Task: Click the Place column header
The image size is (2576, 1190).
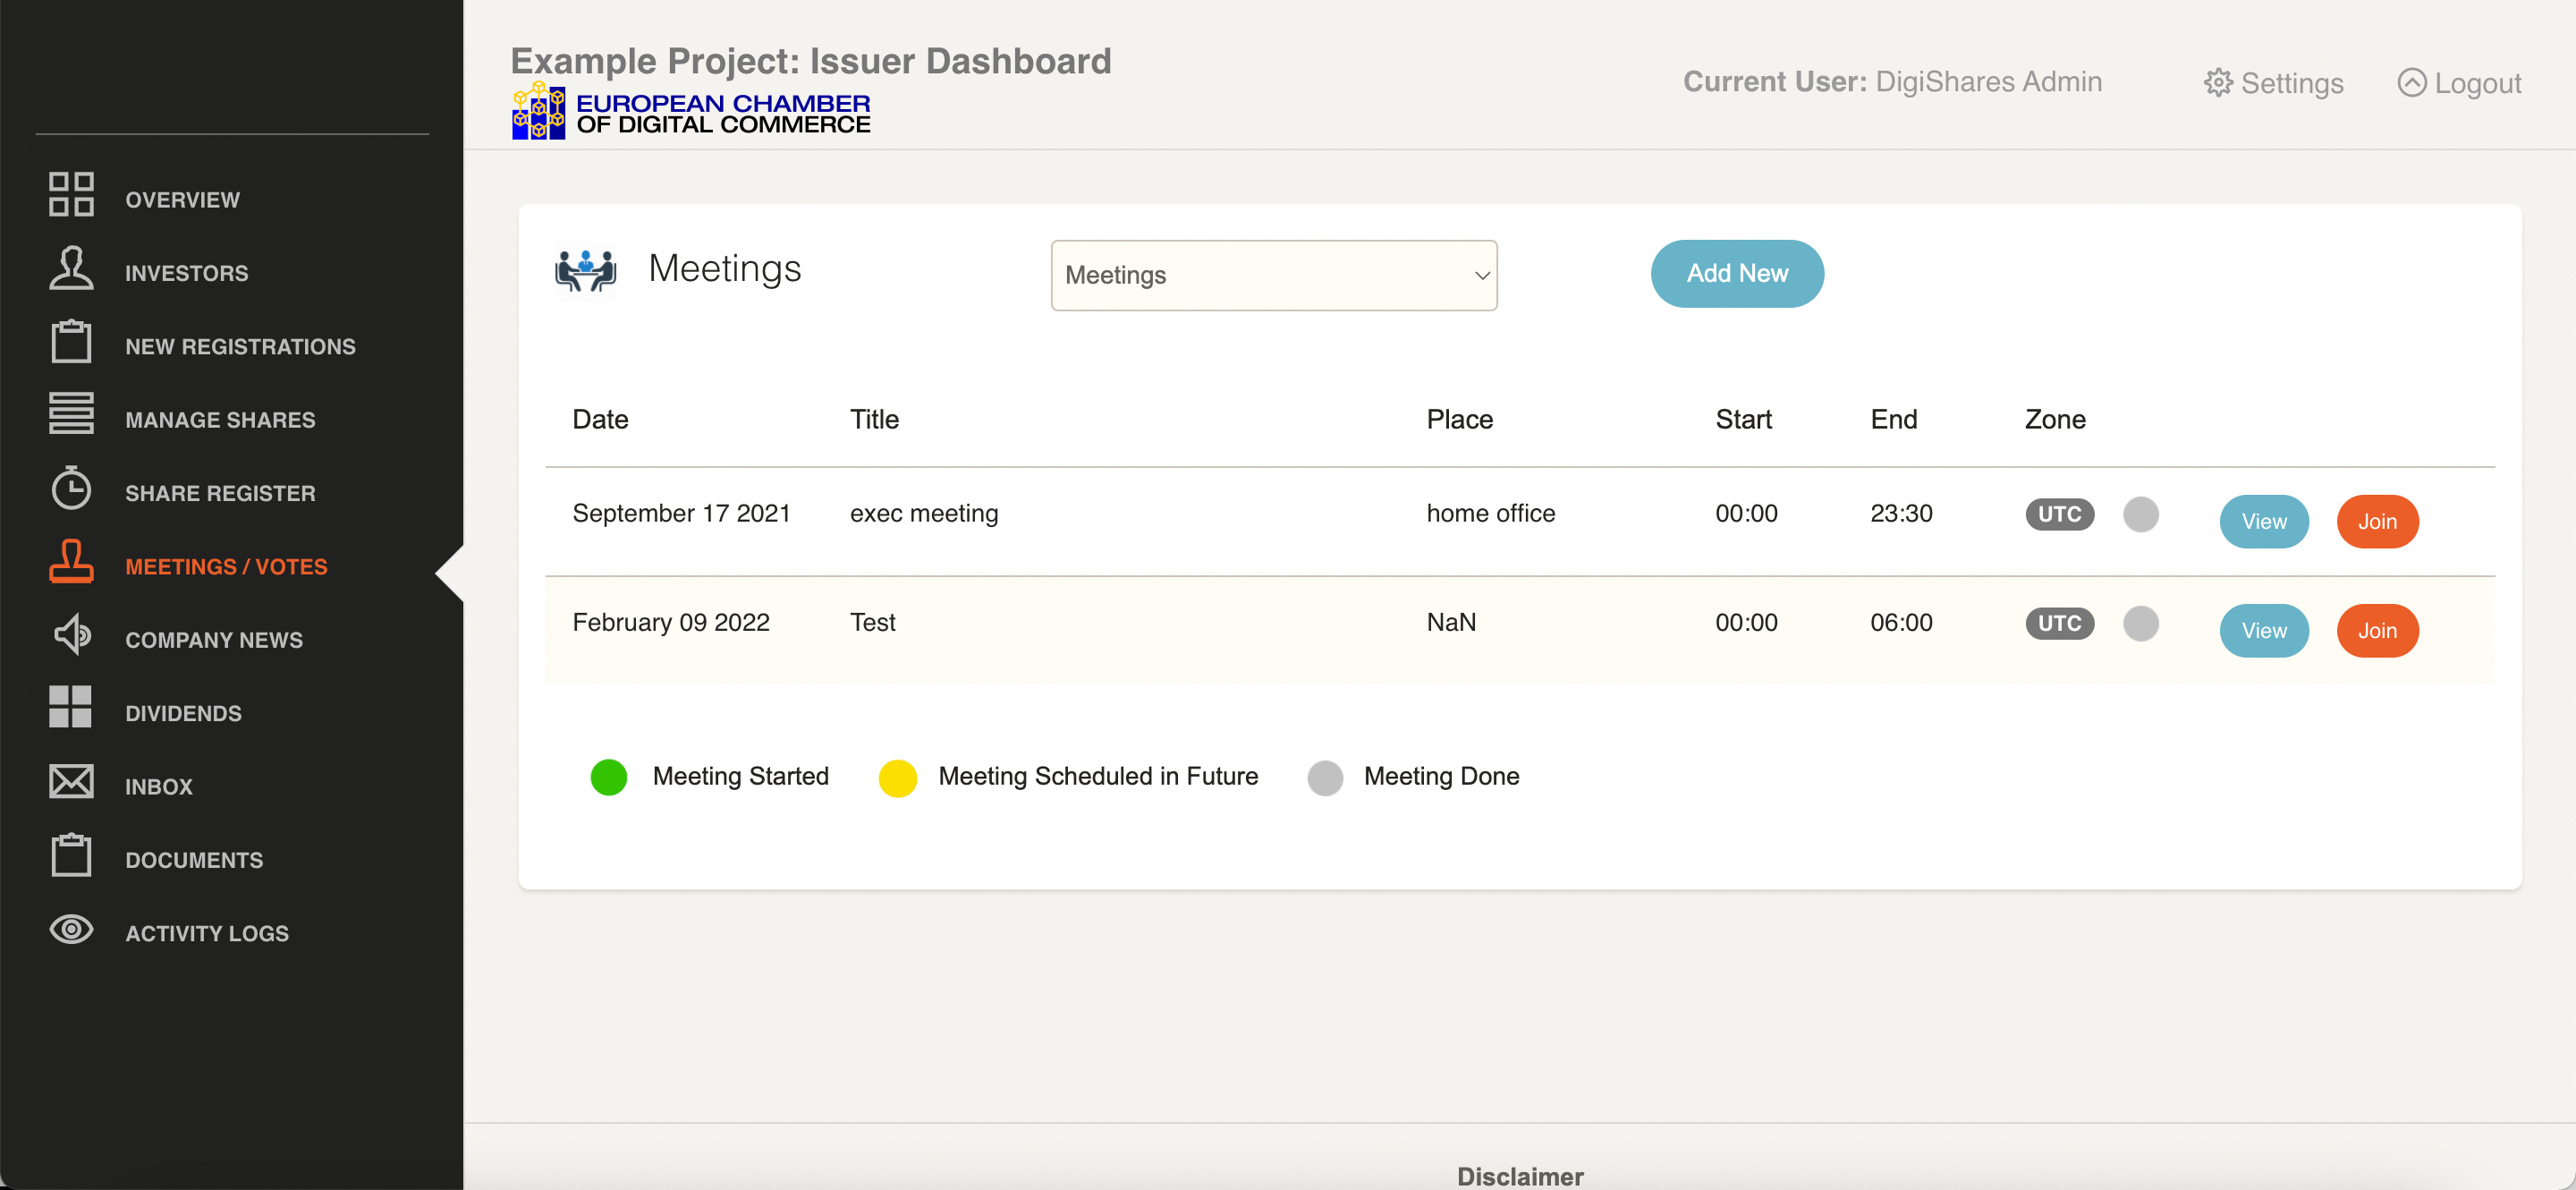Action: coord(1459,419)
